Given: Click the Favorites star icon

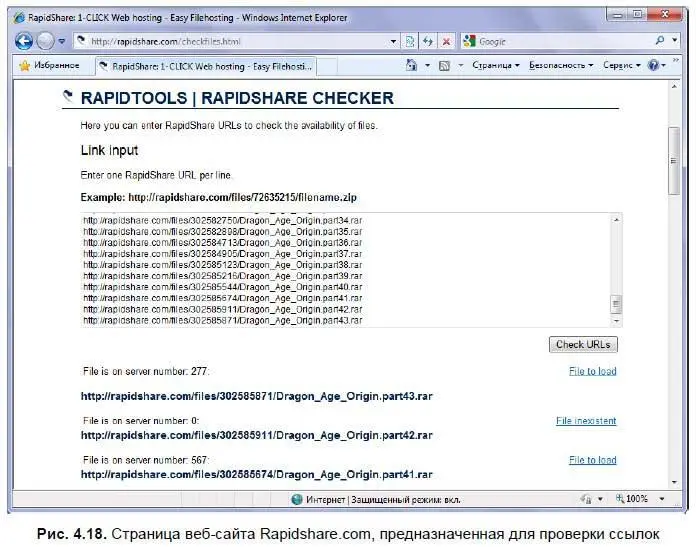Looking at the screenshot, I should (25, 65).
